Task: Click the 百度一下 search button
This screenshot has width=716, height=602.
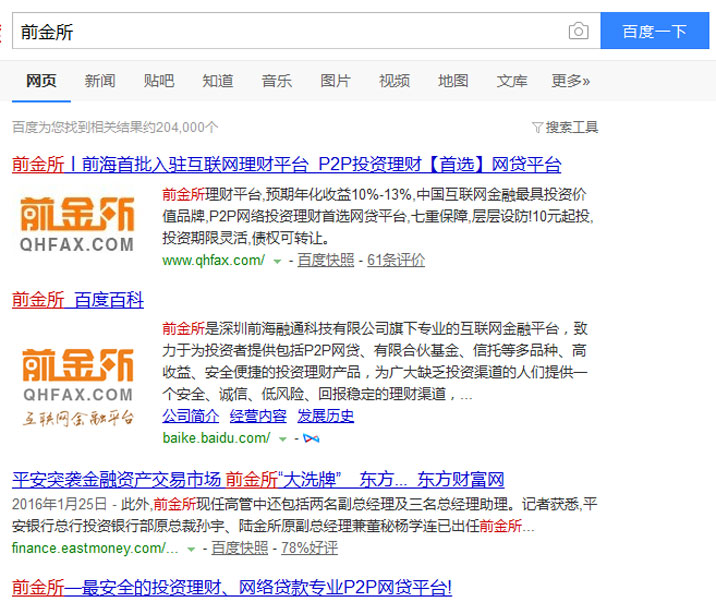Action: (x=654, y=31)
